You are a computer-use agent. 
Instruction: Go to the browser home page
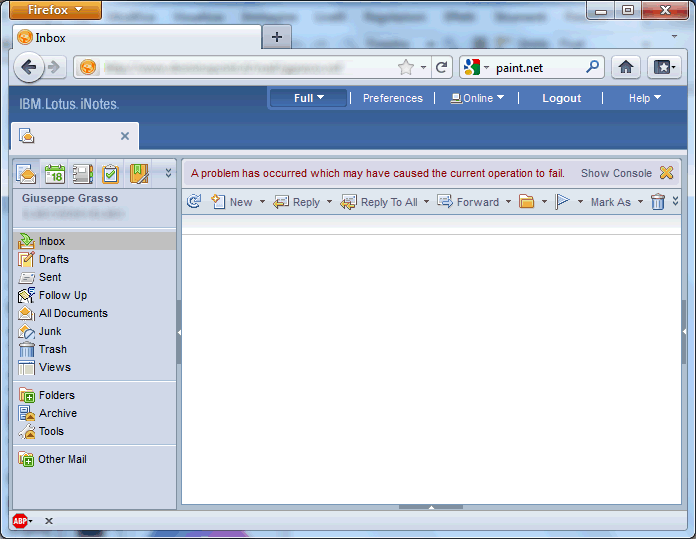(626, 67)
